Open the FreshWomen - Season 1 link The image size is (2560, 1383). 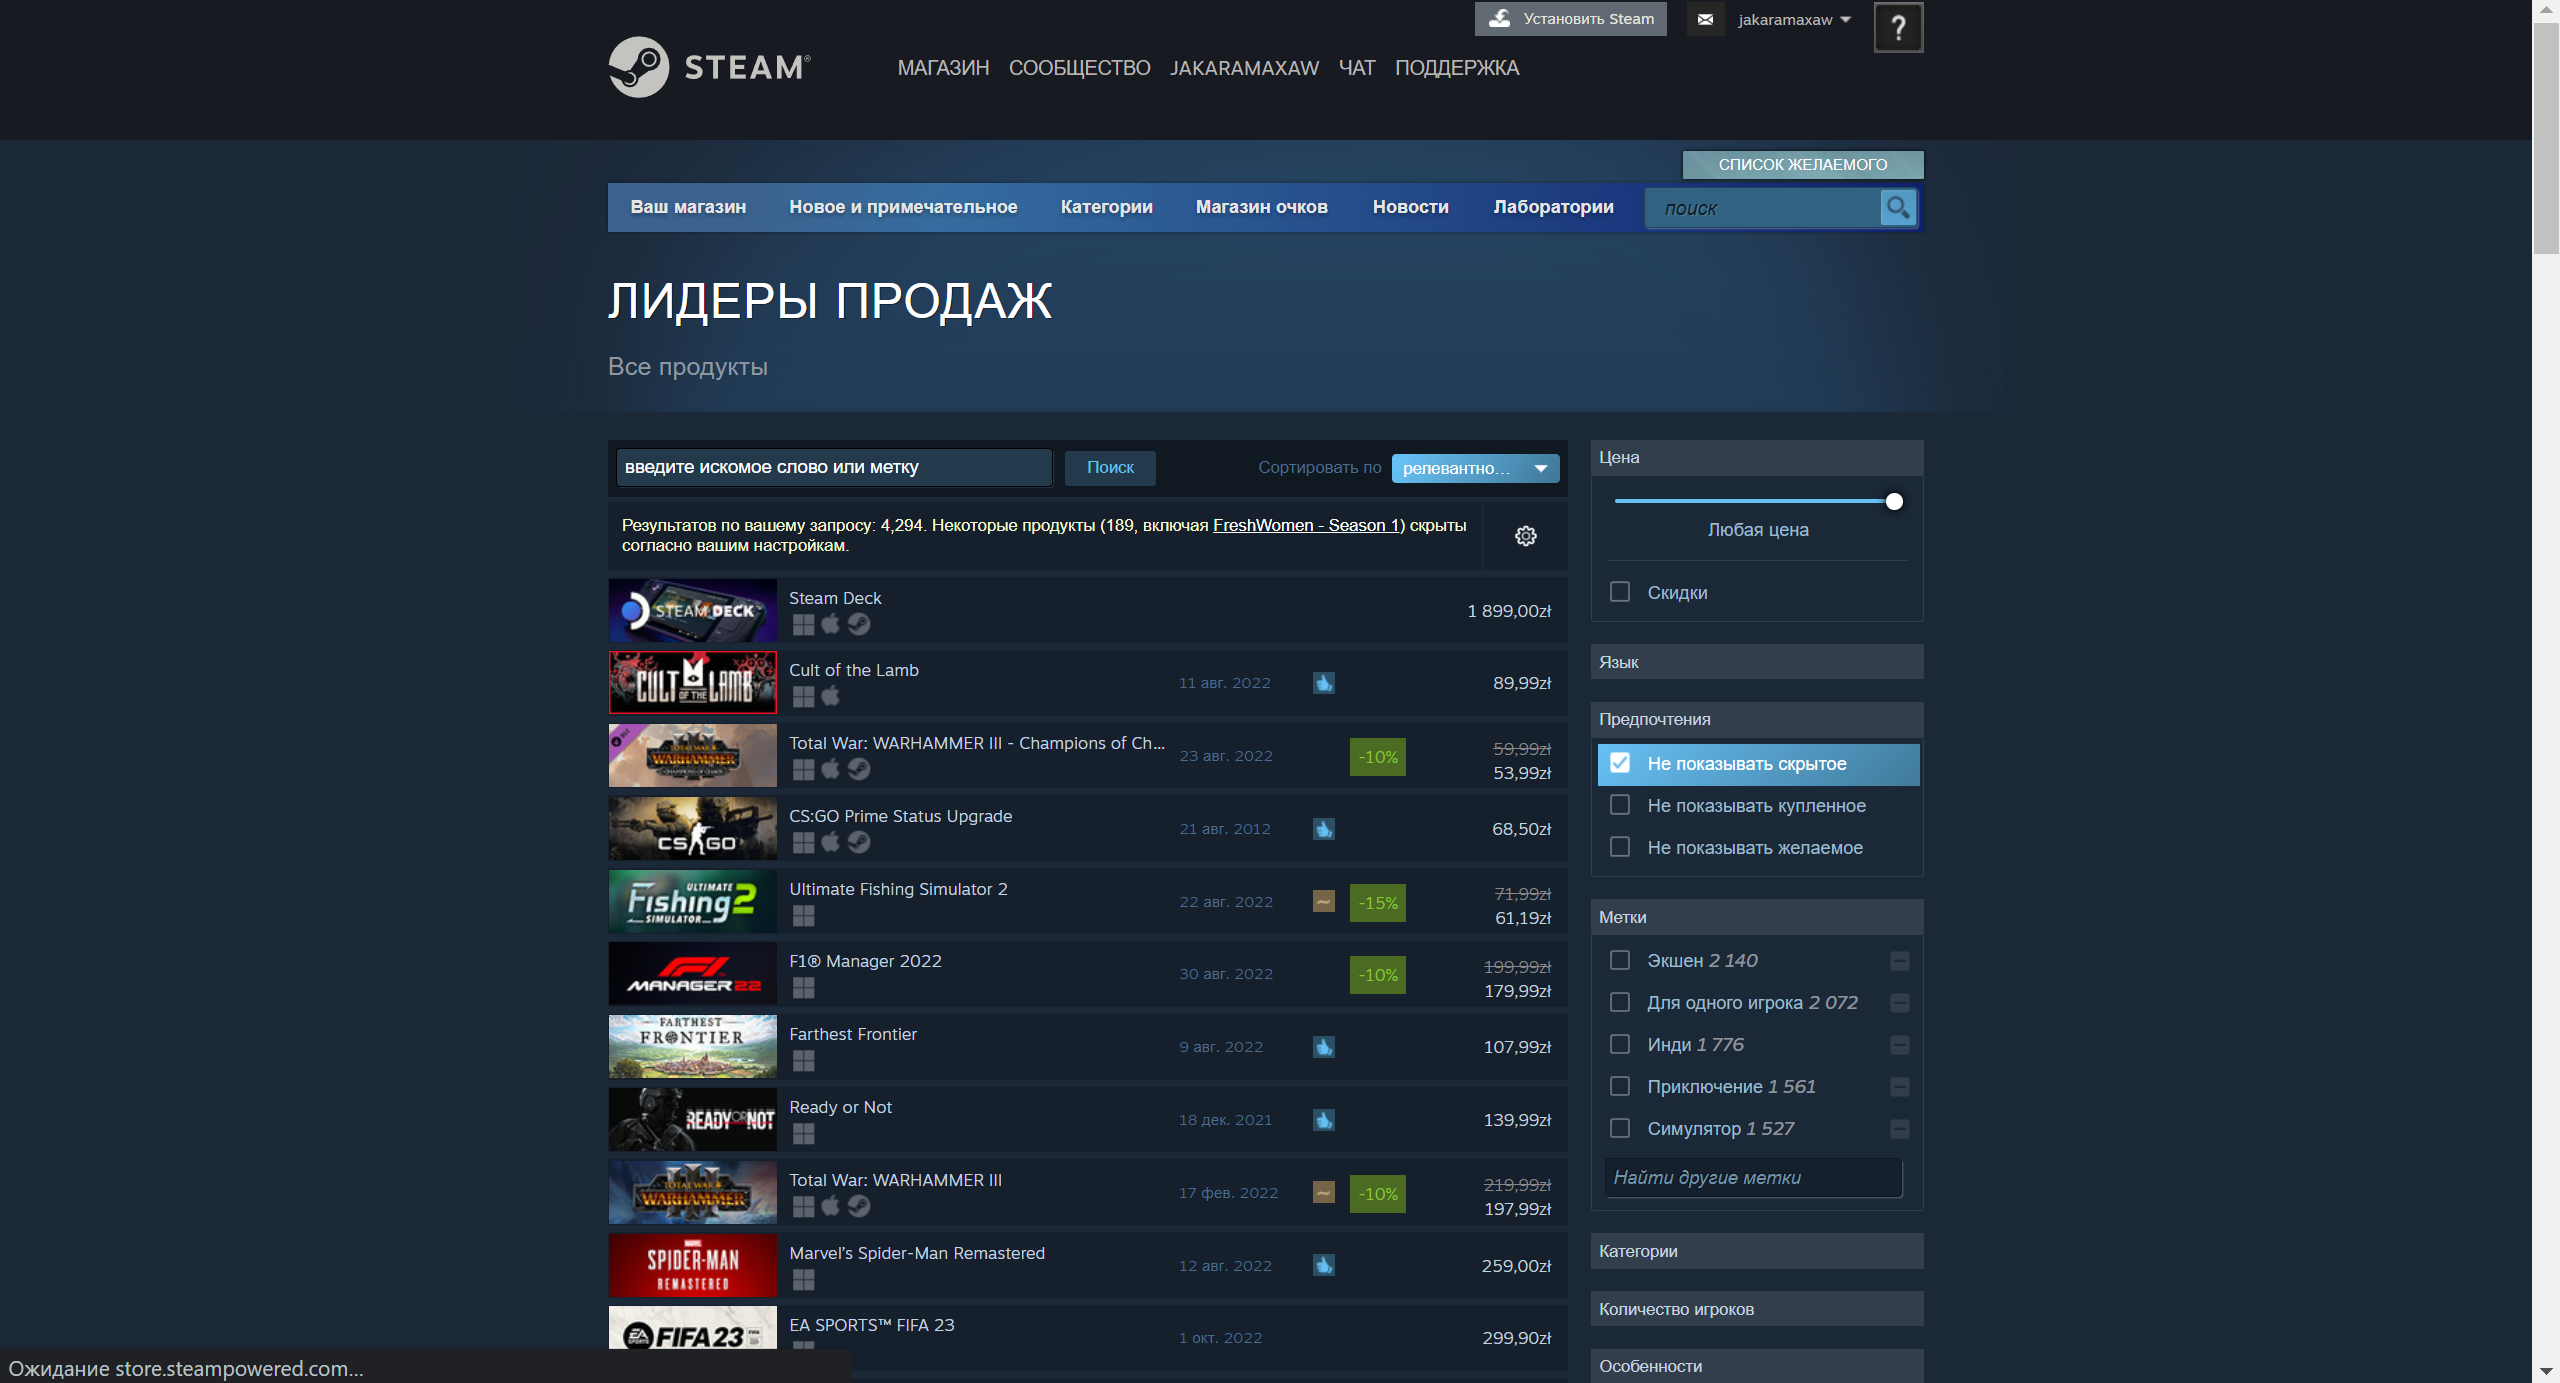(1305, 525)
